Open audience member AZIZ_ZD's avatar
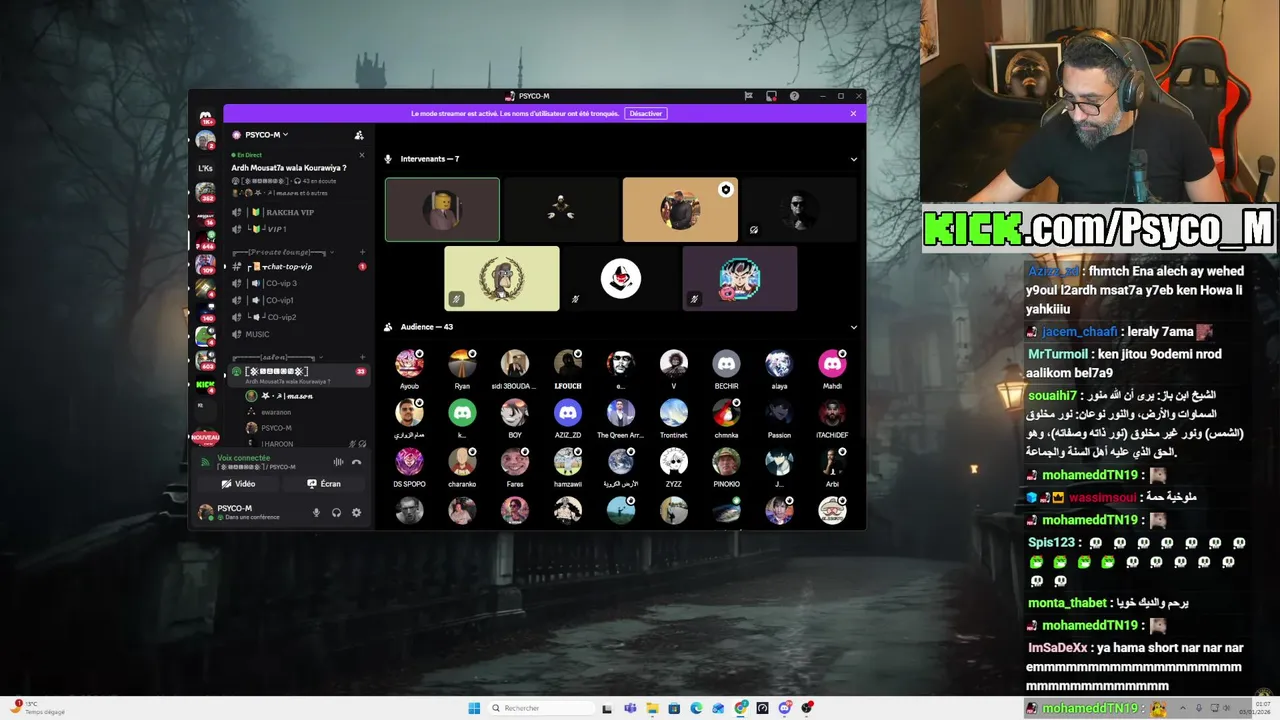1280x720 pixels. point(568,412)
